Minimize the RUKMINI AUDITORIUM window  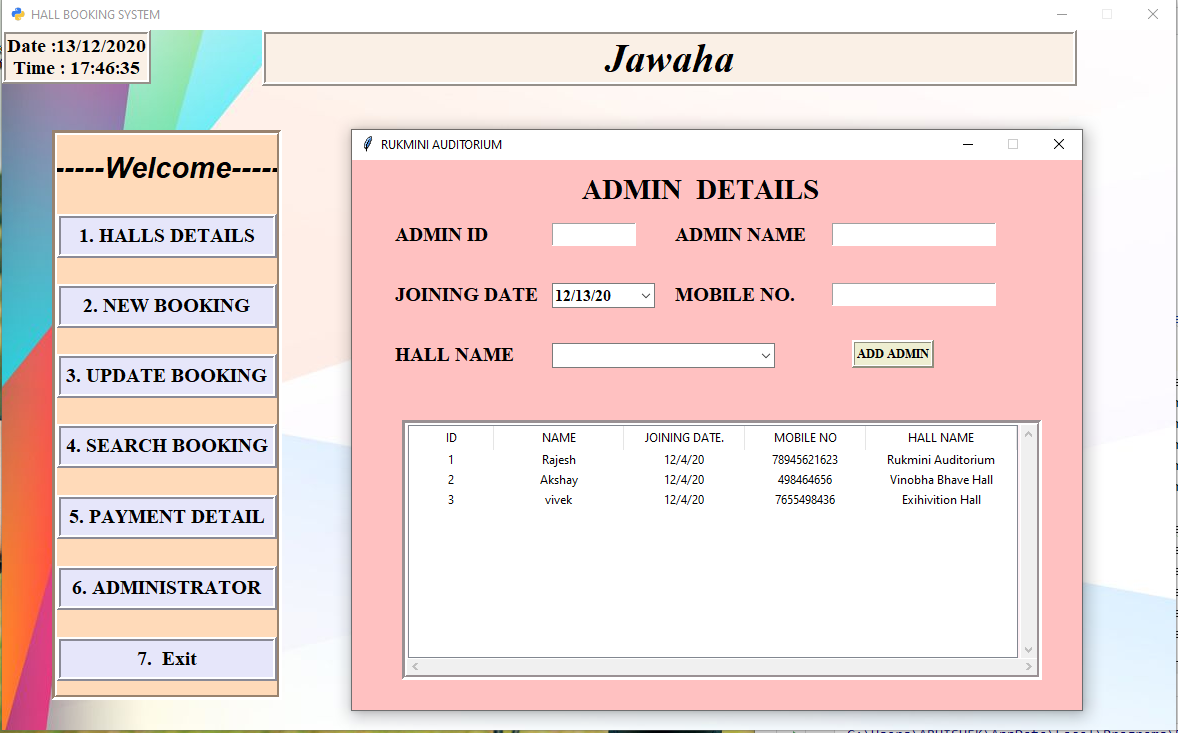[968, 144]
